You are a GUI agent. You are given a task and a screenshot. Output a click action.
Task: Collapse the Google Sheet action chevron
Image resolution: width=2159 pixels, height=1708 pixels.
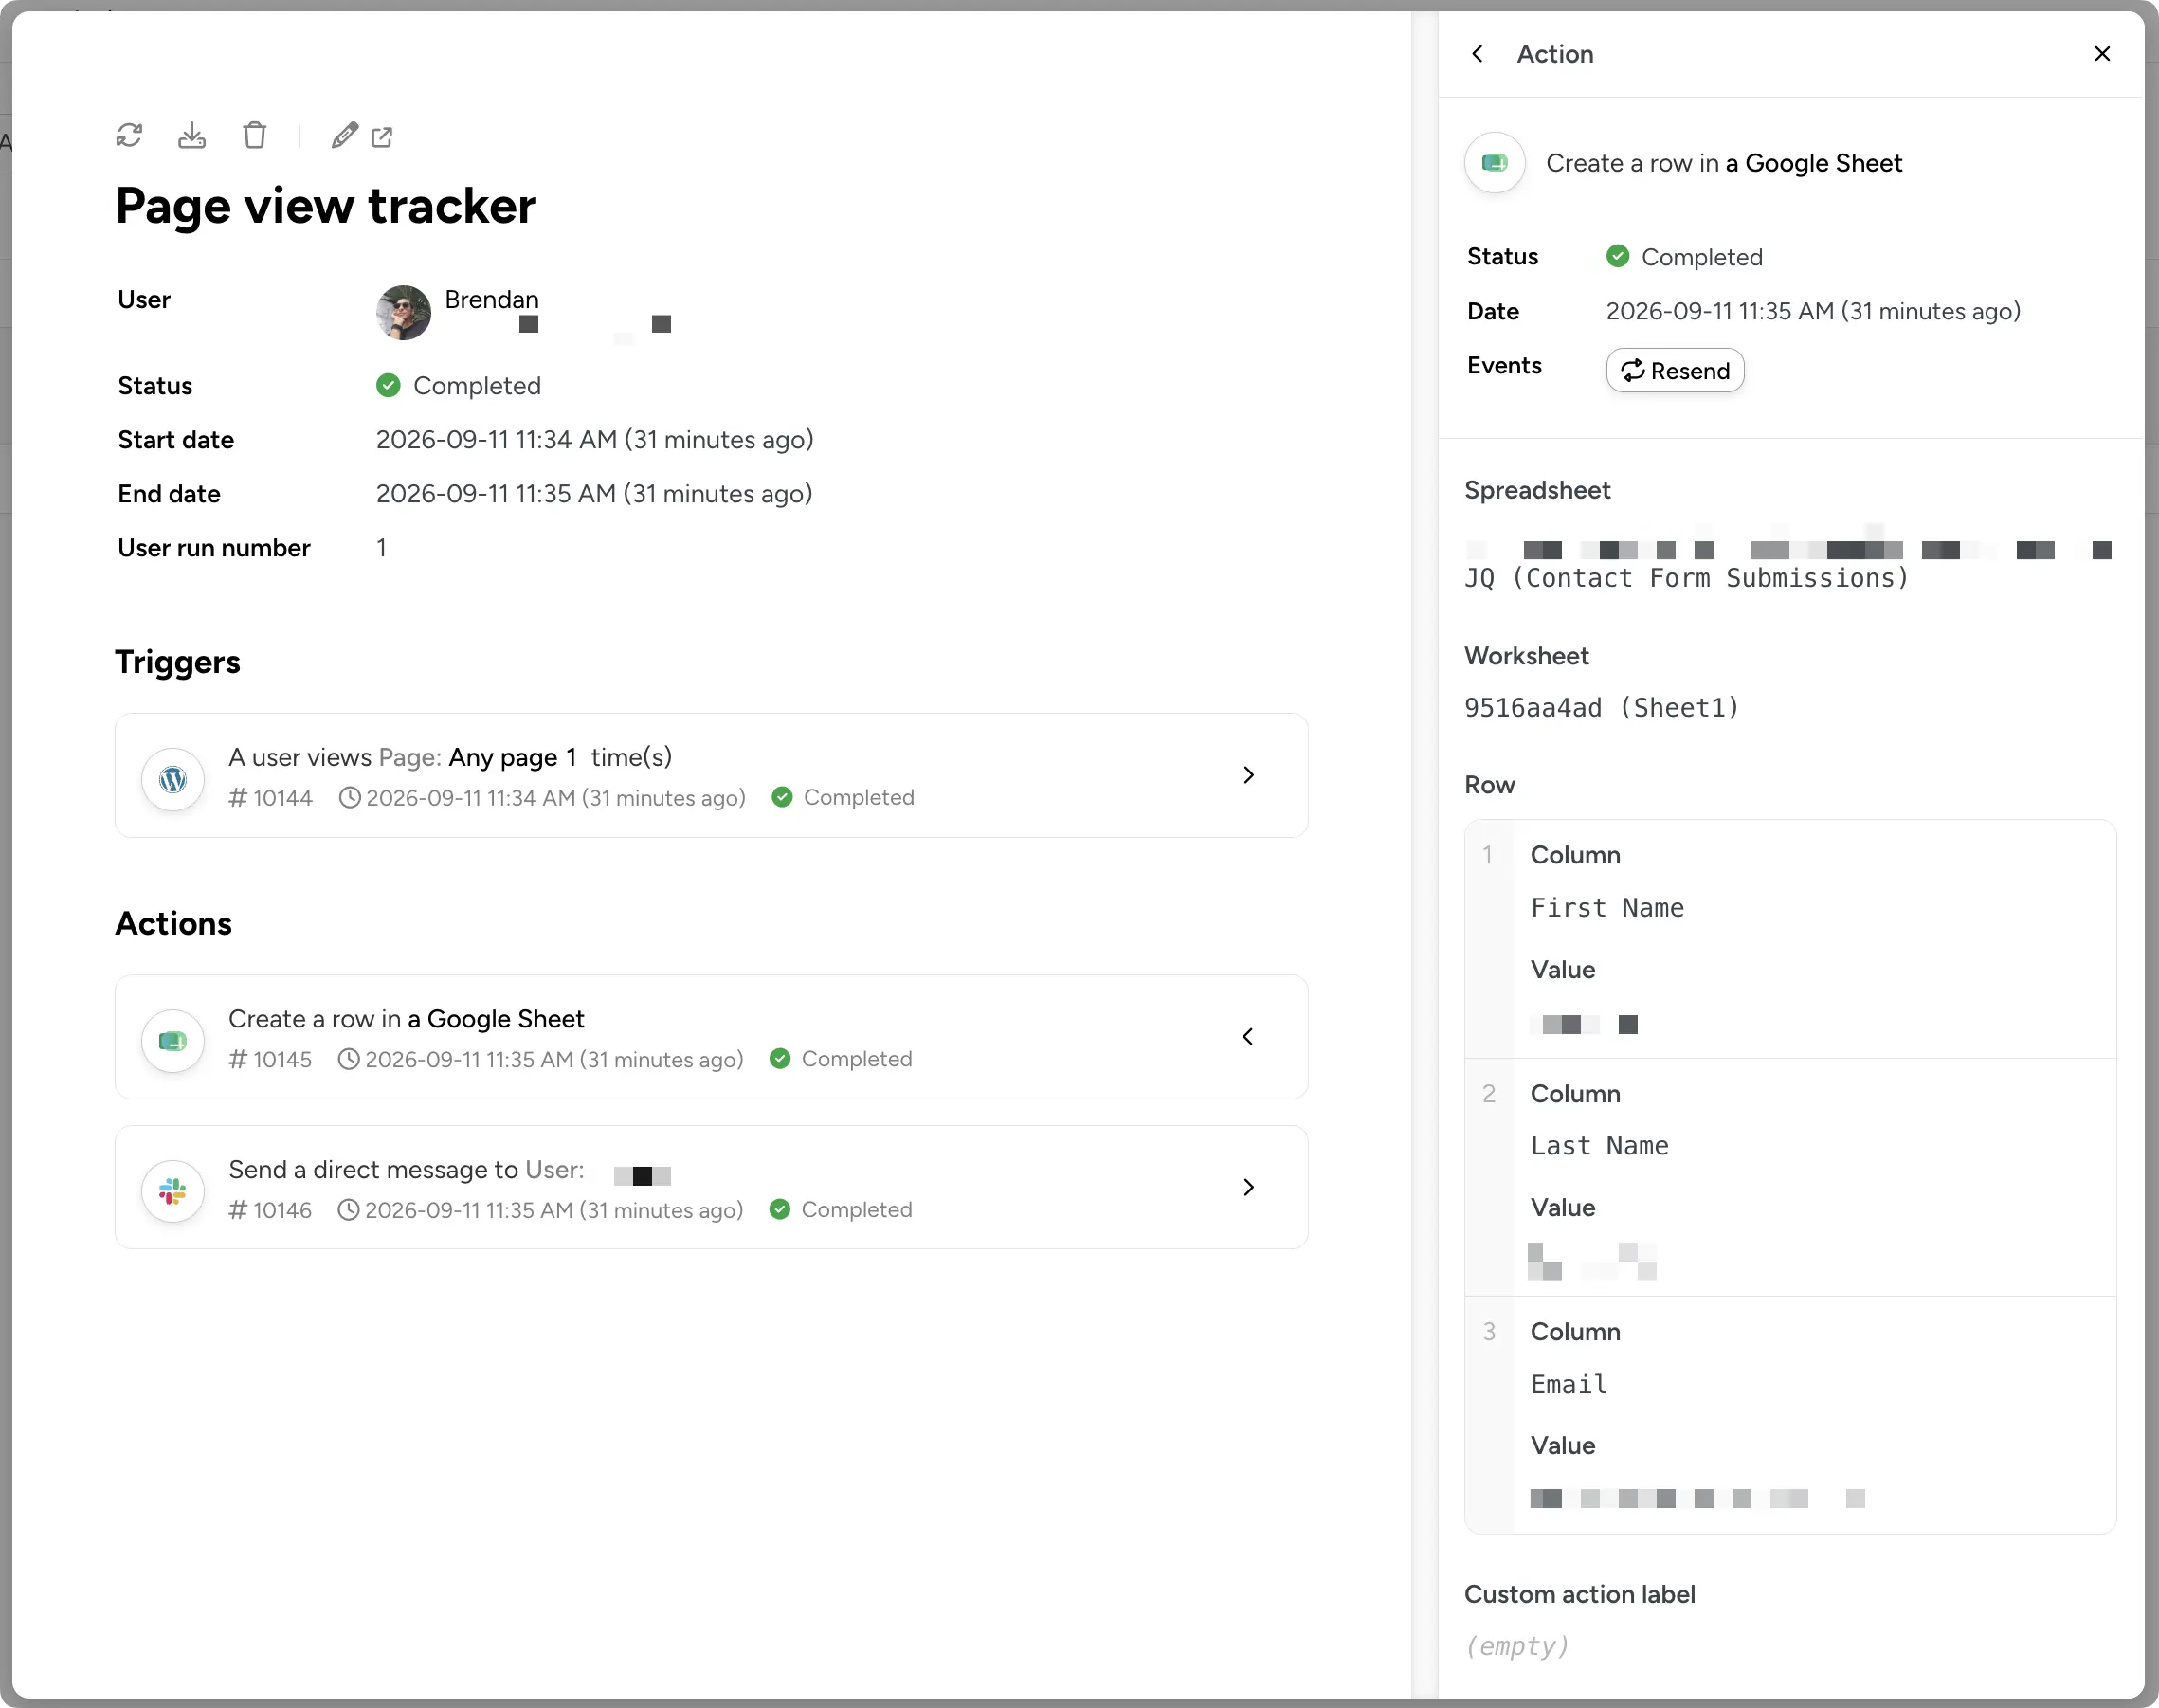click(1248, 1036)
